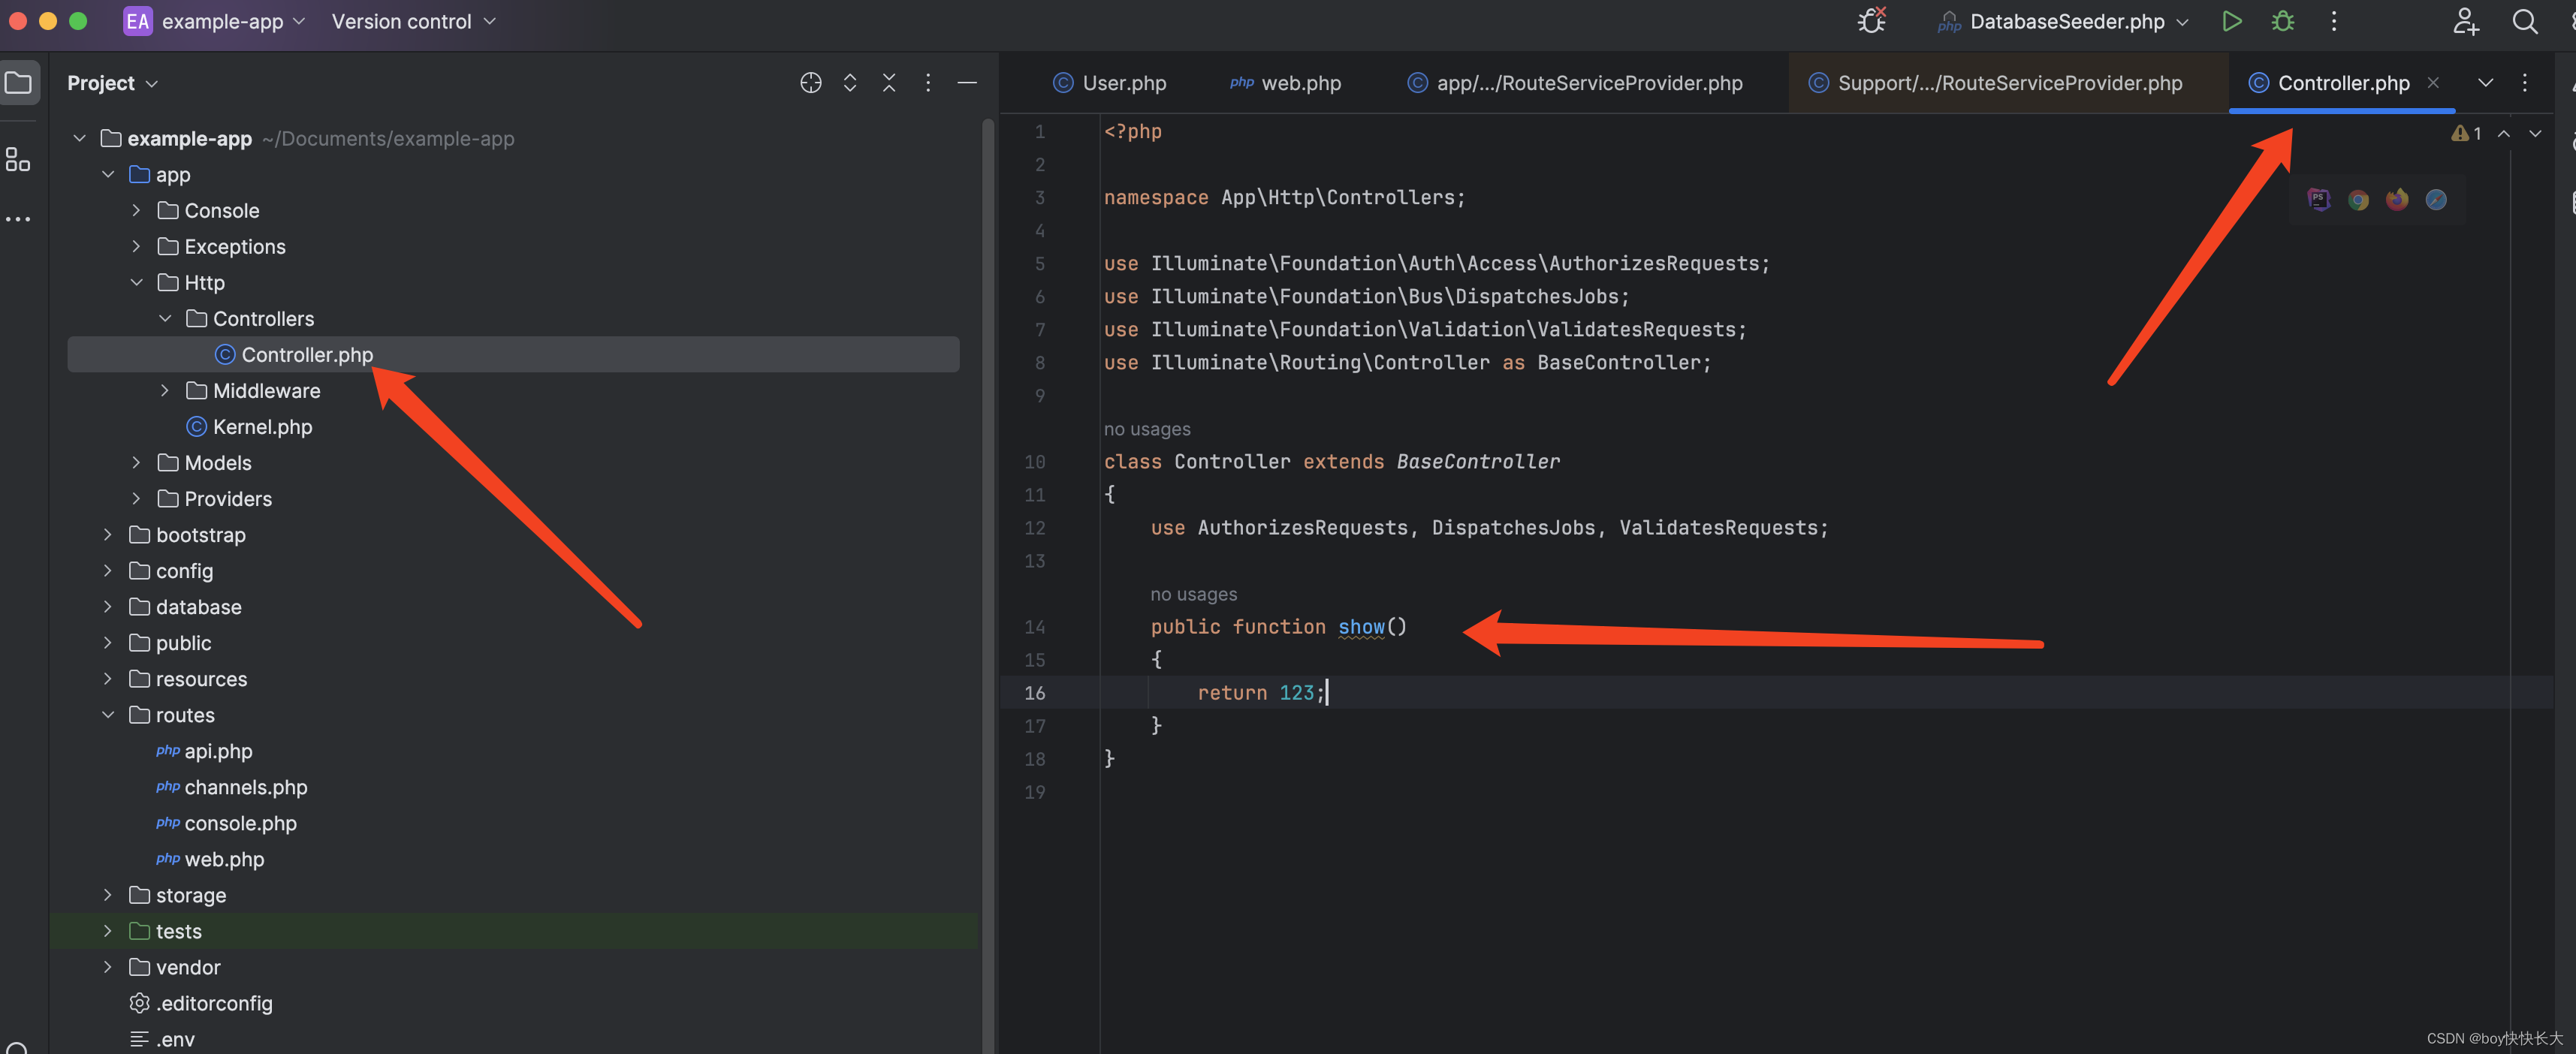Open file in Firefox browser

point(2397,200)
